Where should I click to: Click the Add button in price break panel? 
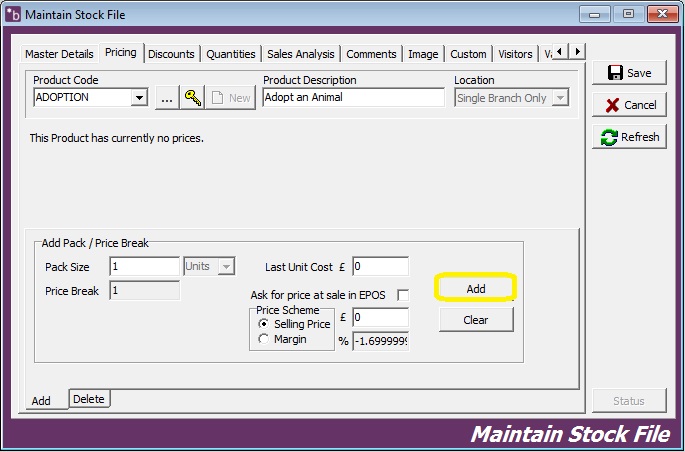(476, 288)
